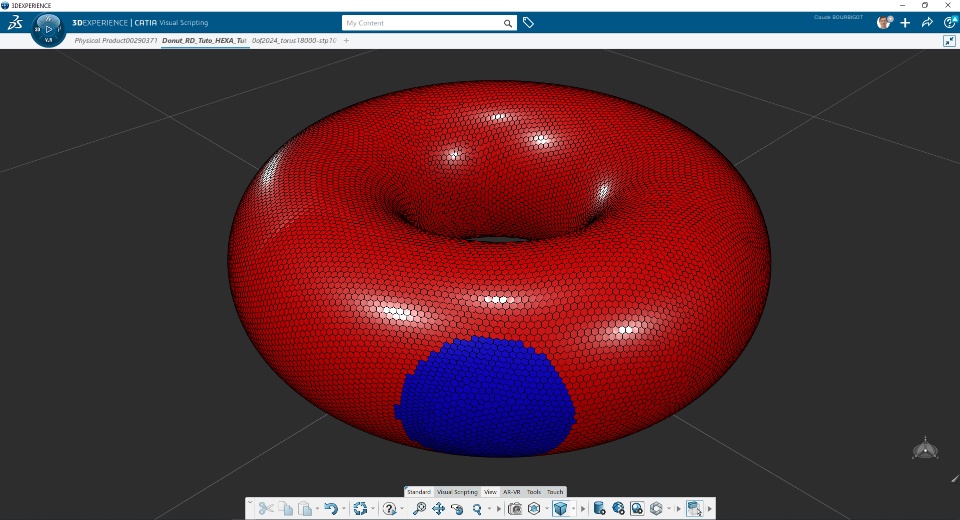Image resolution: width=960 pixels, height=520 pixels.
Task: Expand the Undo history dropdown arrow
Action: pyautogui.click(x=343, y=509)
